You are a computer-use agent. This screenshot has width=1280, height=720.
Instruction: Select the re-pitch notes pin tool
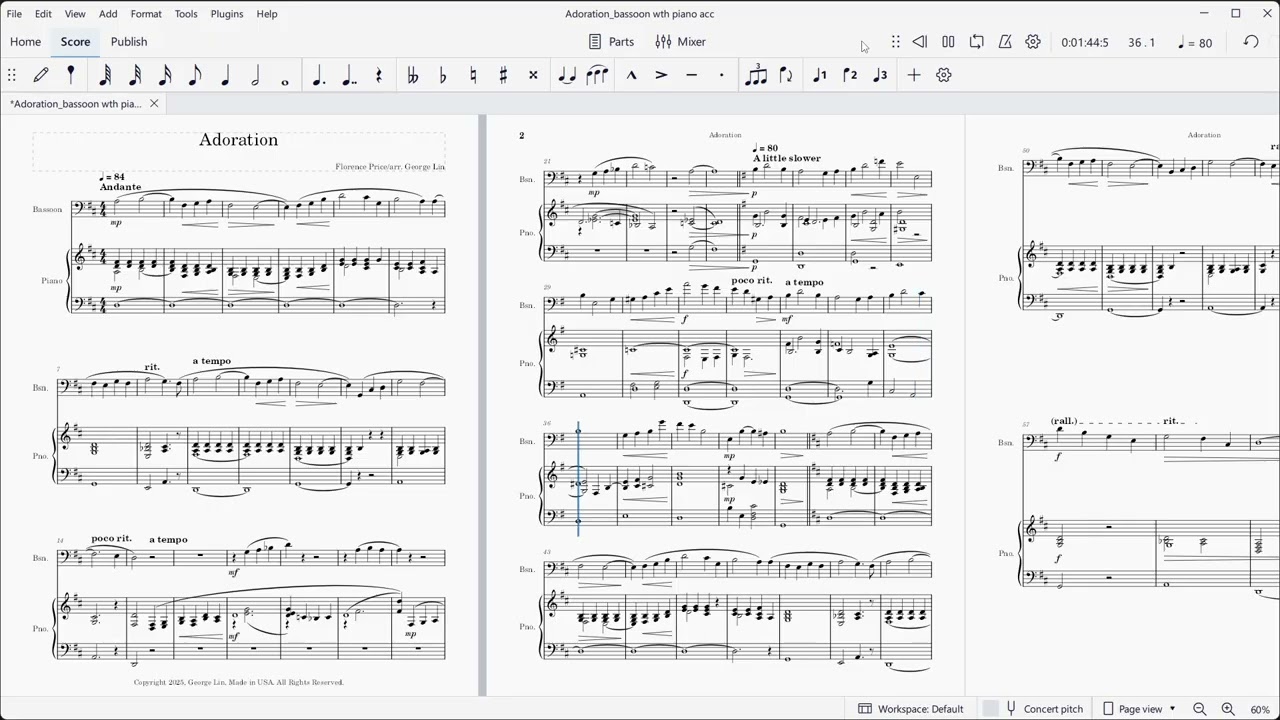71,75
